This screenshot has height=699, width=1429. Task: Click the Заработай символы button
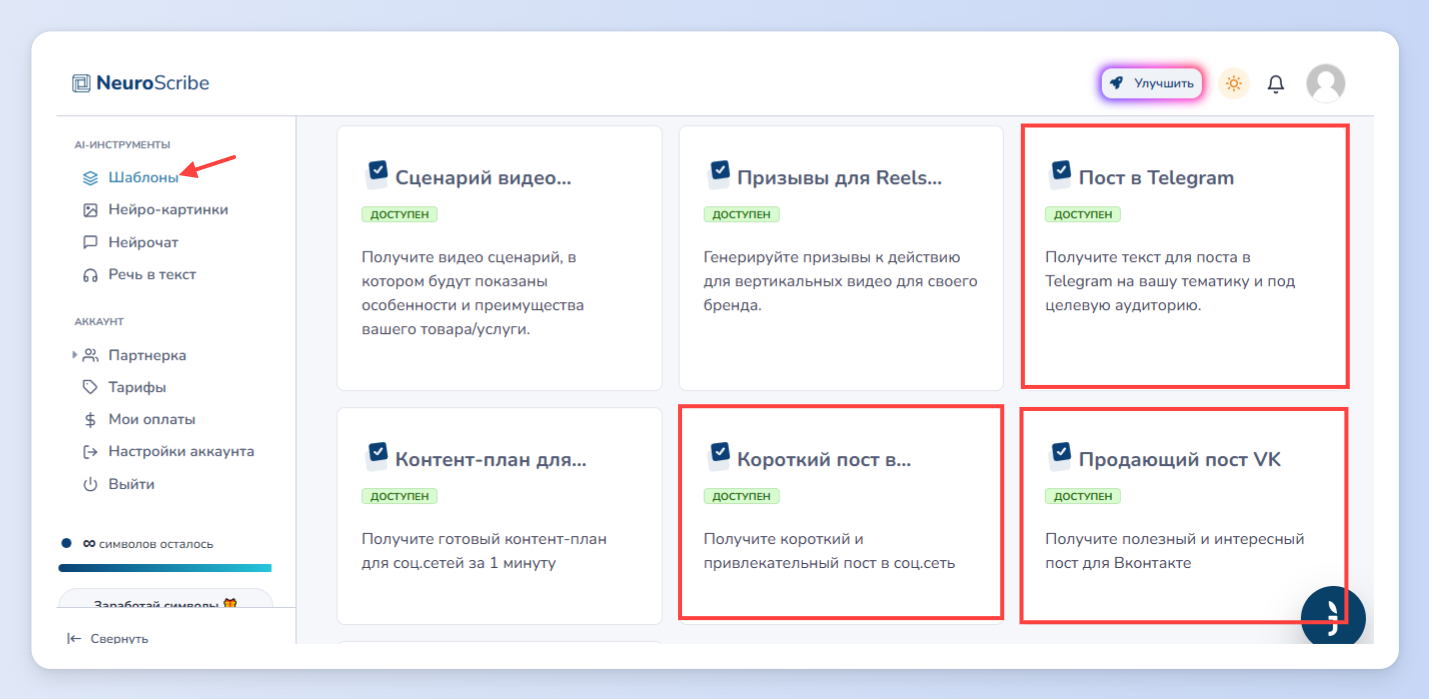click(x=165, y=601)
